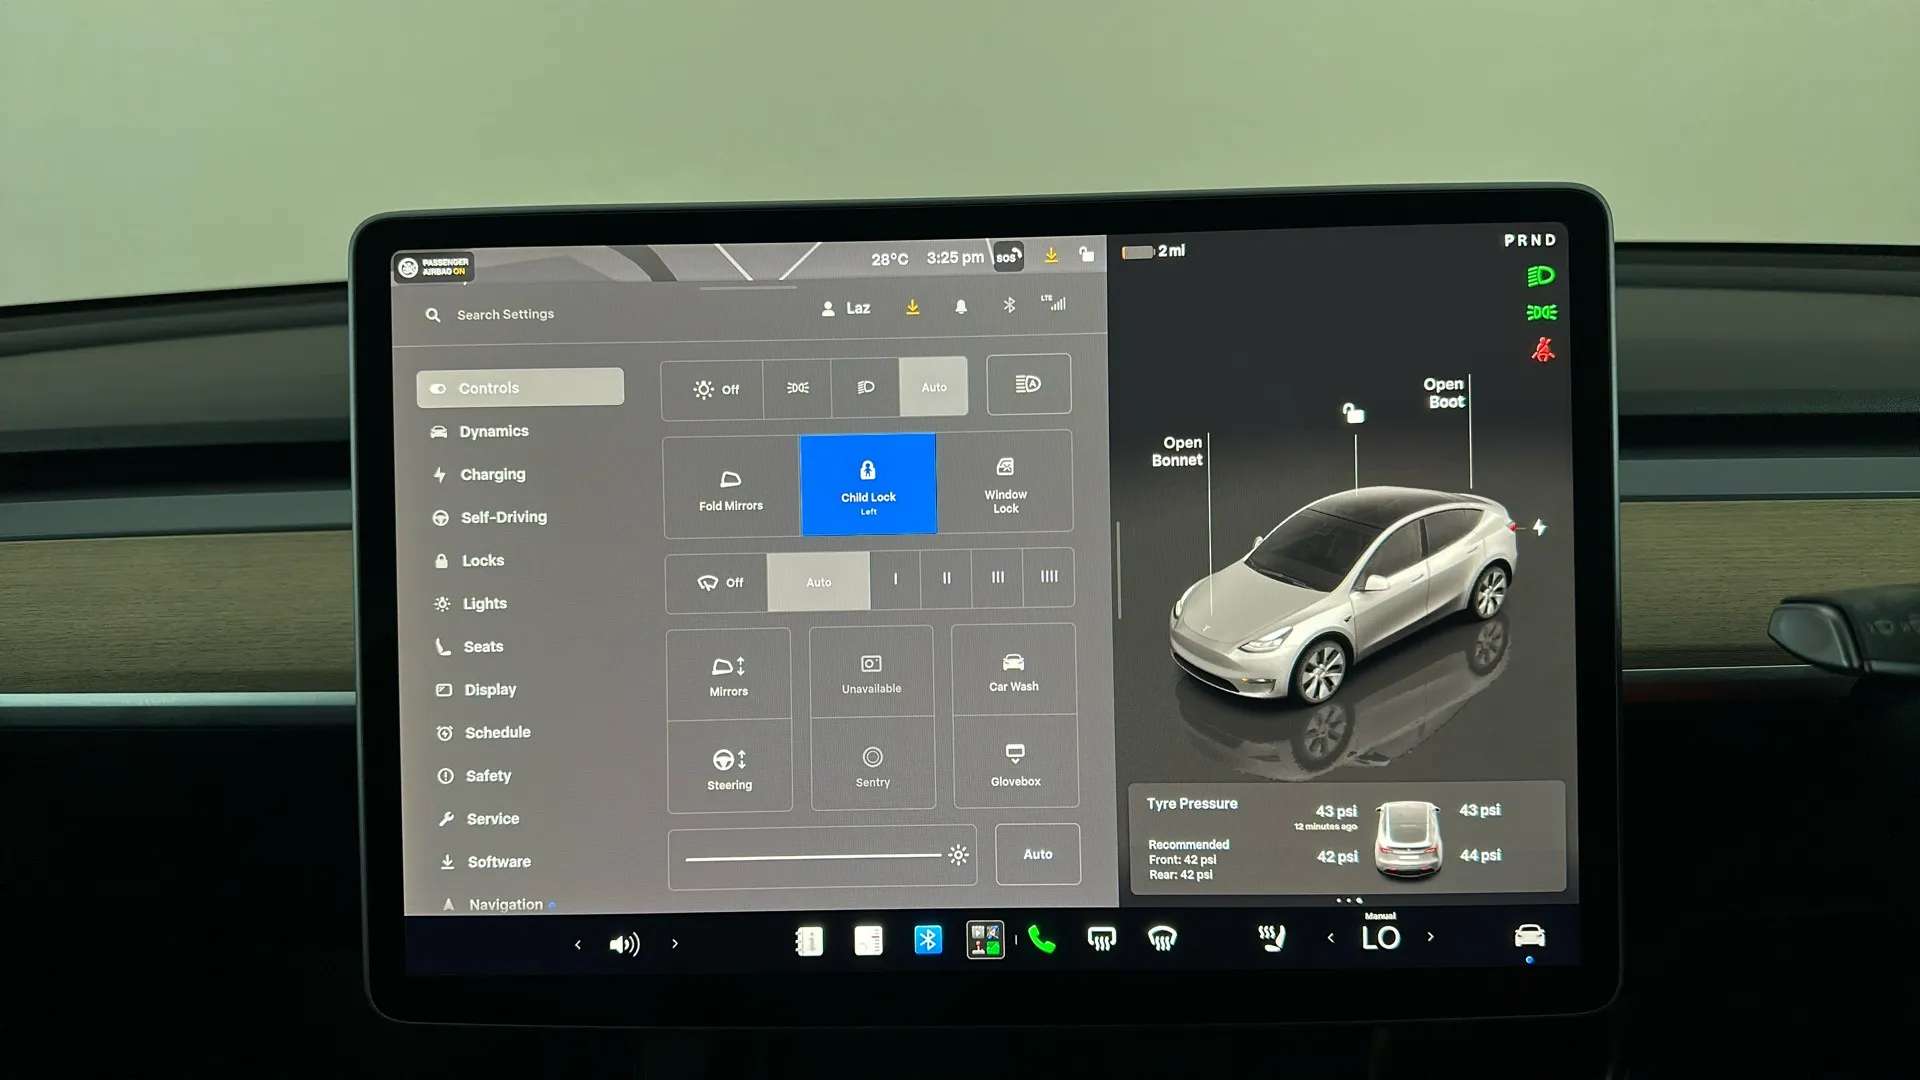
Task: Select the parking lights mode
Action: pos(797,387)
